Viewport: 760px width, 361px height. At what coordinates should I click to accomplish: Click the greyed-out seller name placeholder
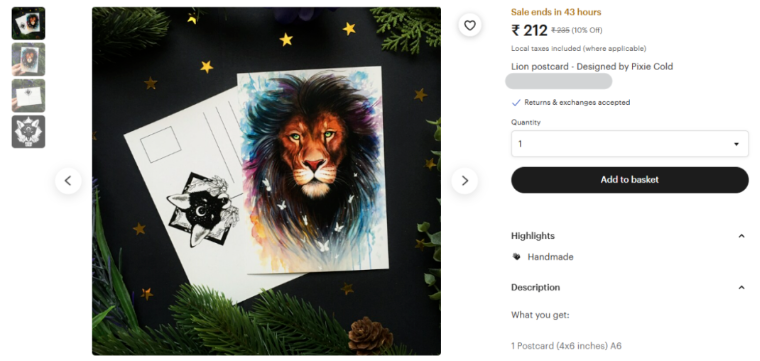tap(558, 81)
